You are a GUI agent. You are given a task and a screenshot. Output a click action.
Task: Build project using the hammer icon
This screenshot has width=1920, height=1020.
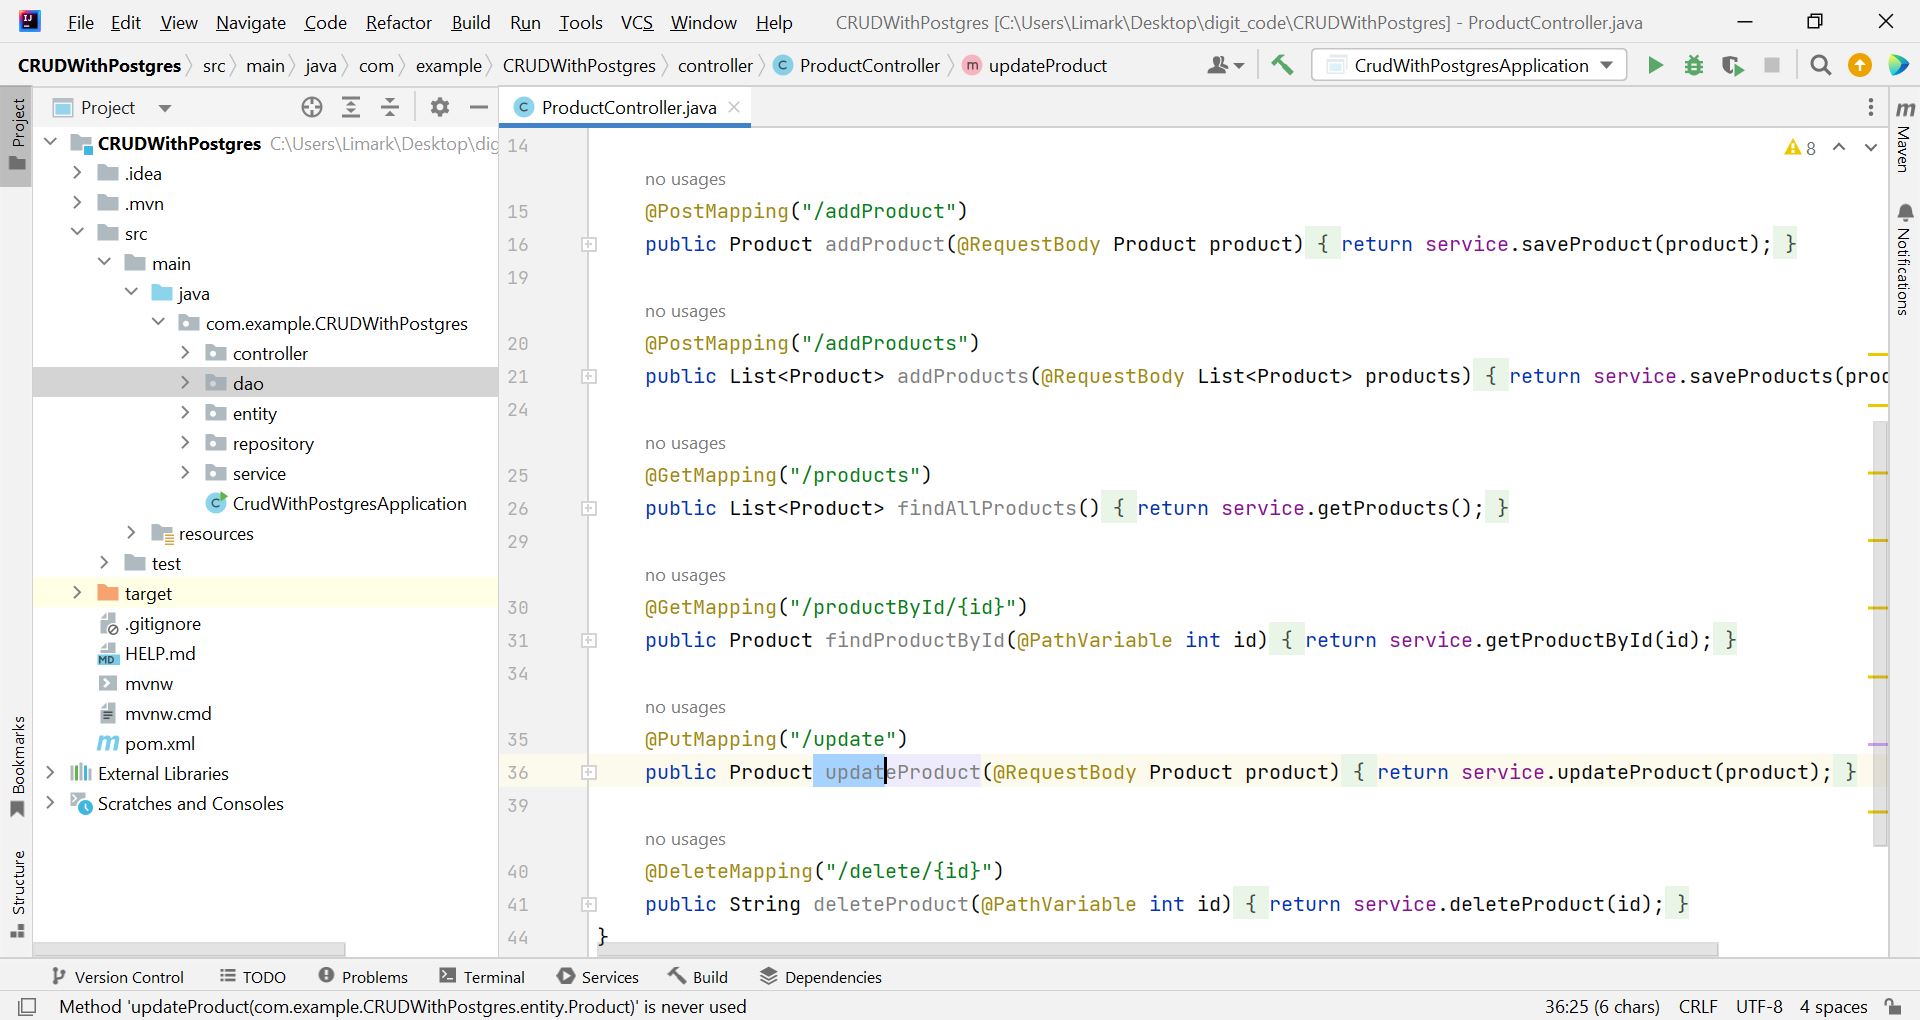click(1282, 66)
